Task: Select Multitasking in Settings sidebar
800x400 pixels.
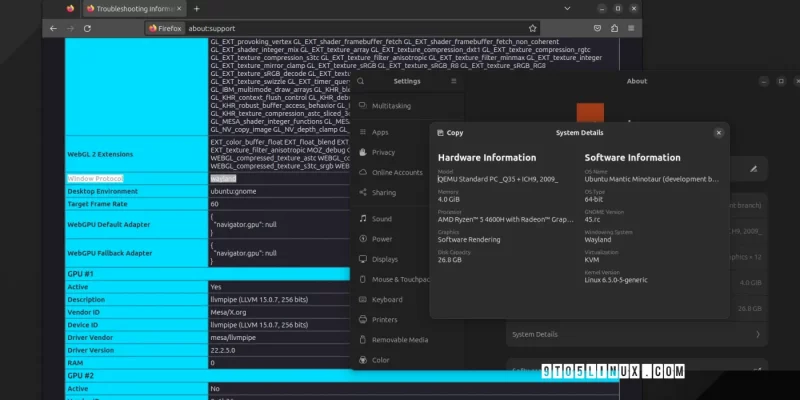Action: coord(407,106)
